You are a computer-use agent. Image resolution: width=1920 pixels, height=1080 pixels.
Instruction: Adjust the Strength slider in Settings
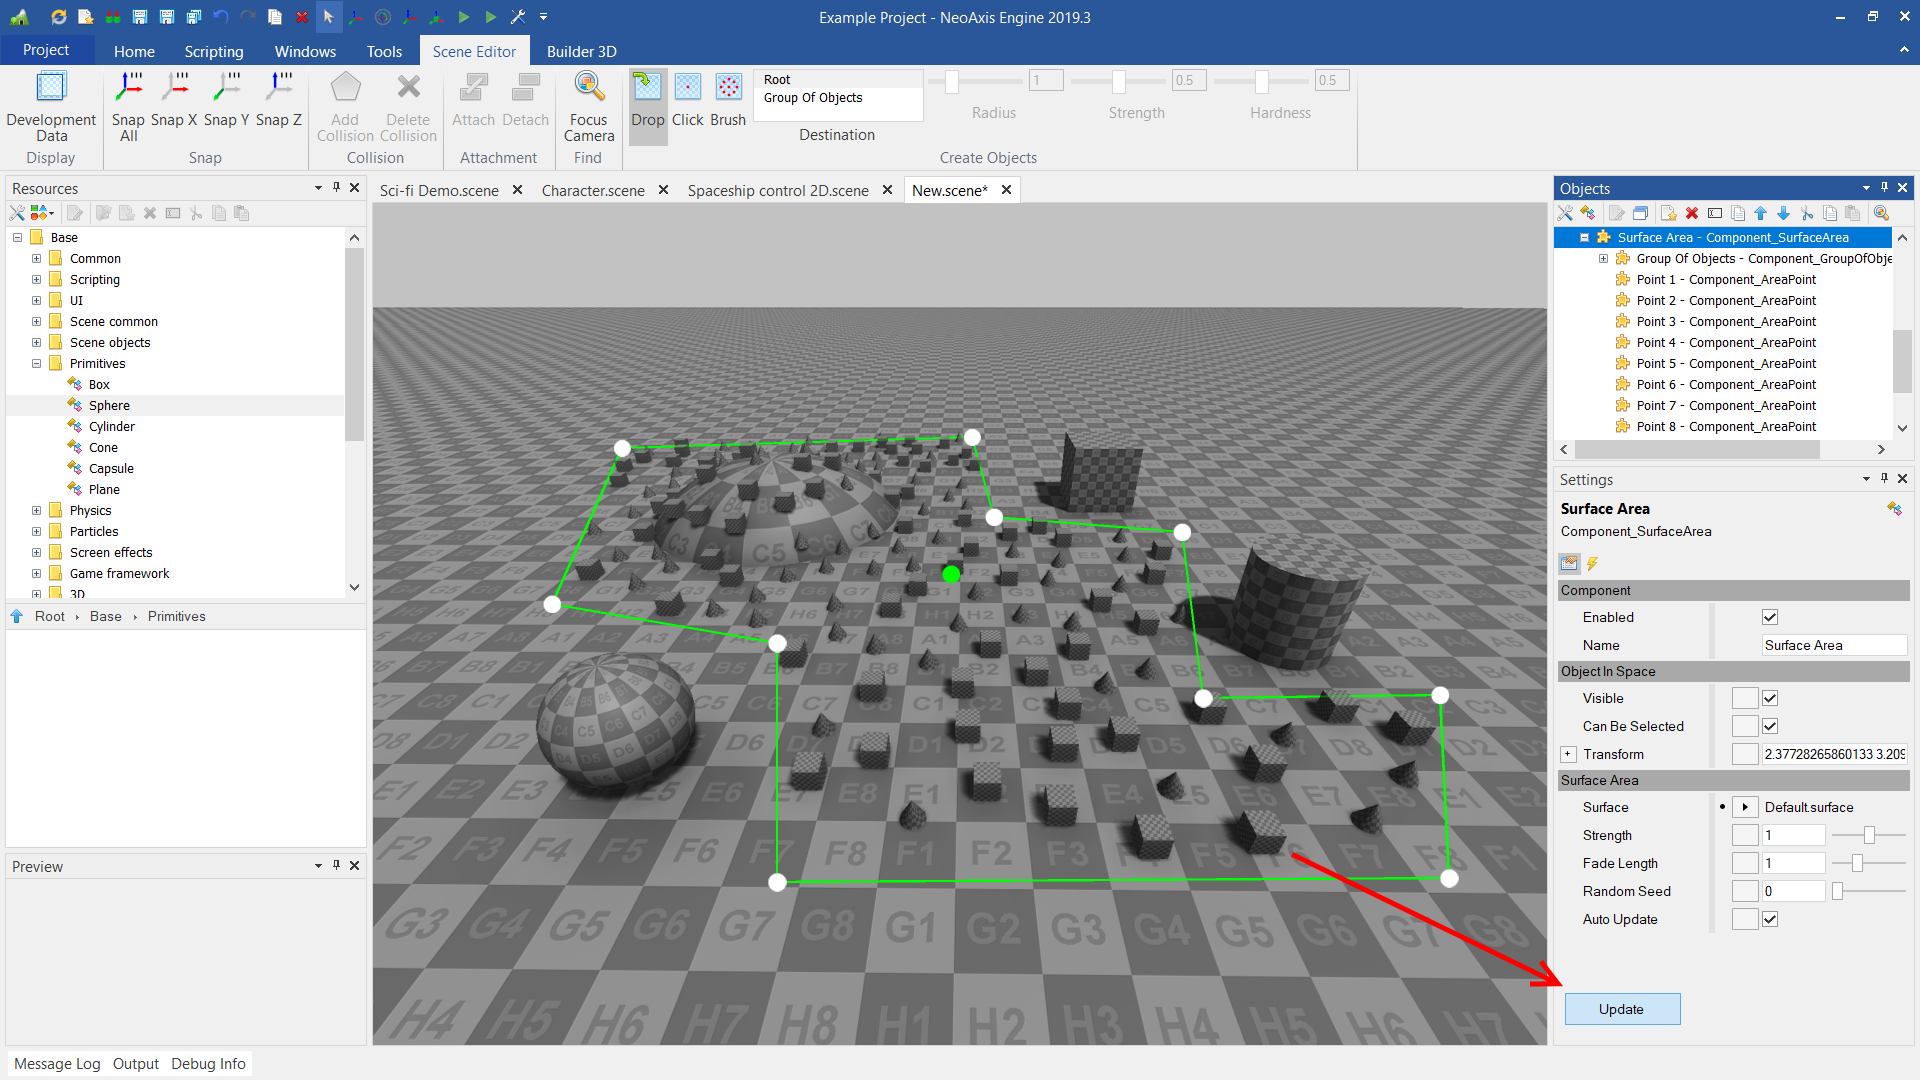coord(1868,835)
